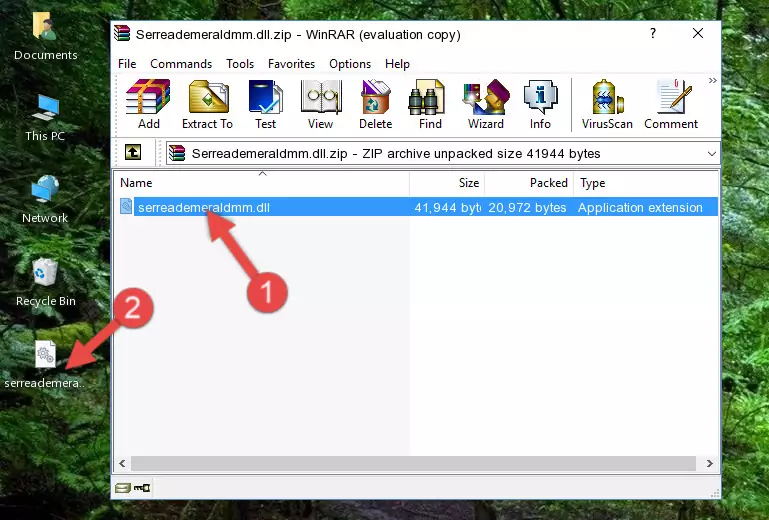
Task: Open the Options menu
Action: pyautogui.click(x=350, y=64)
